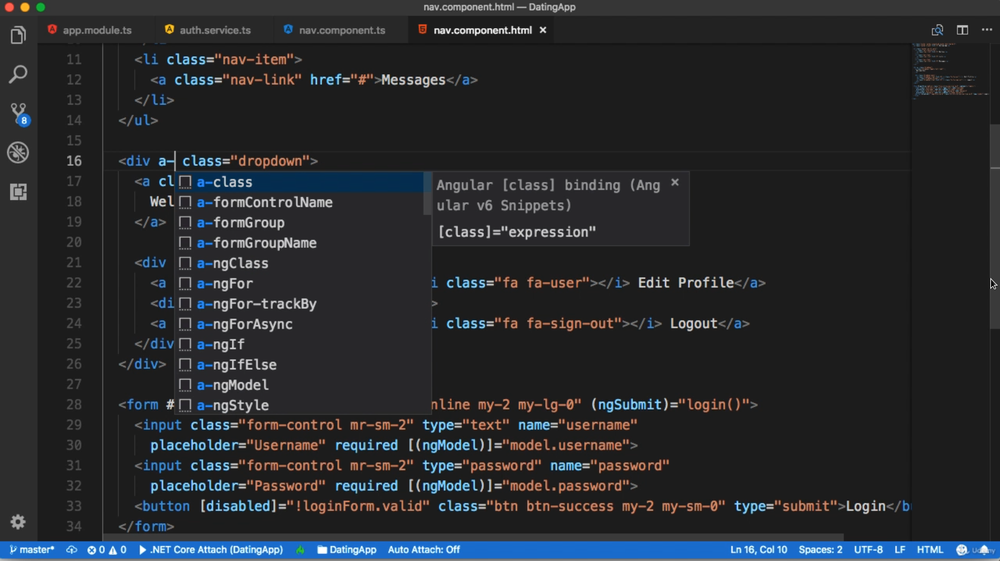Open the Manage gear settings icon
The height and width of the screenshot is (561, 1000).
[18, 522]
